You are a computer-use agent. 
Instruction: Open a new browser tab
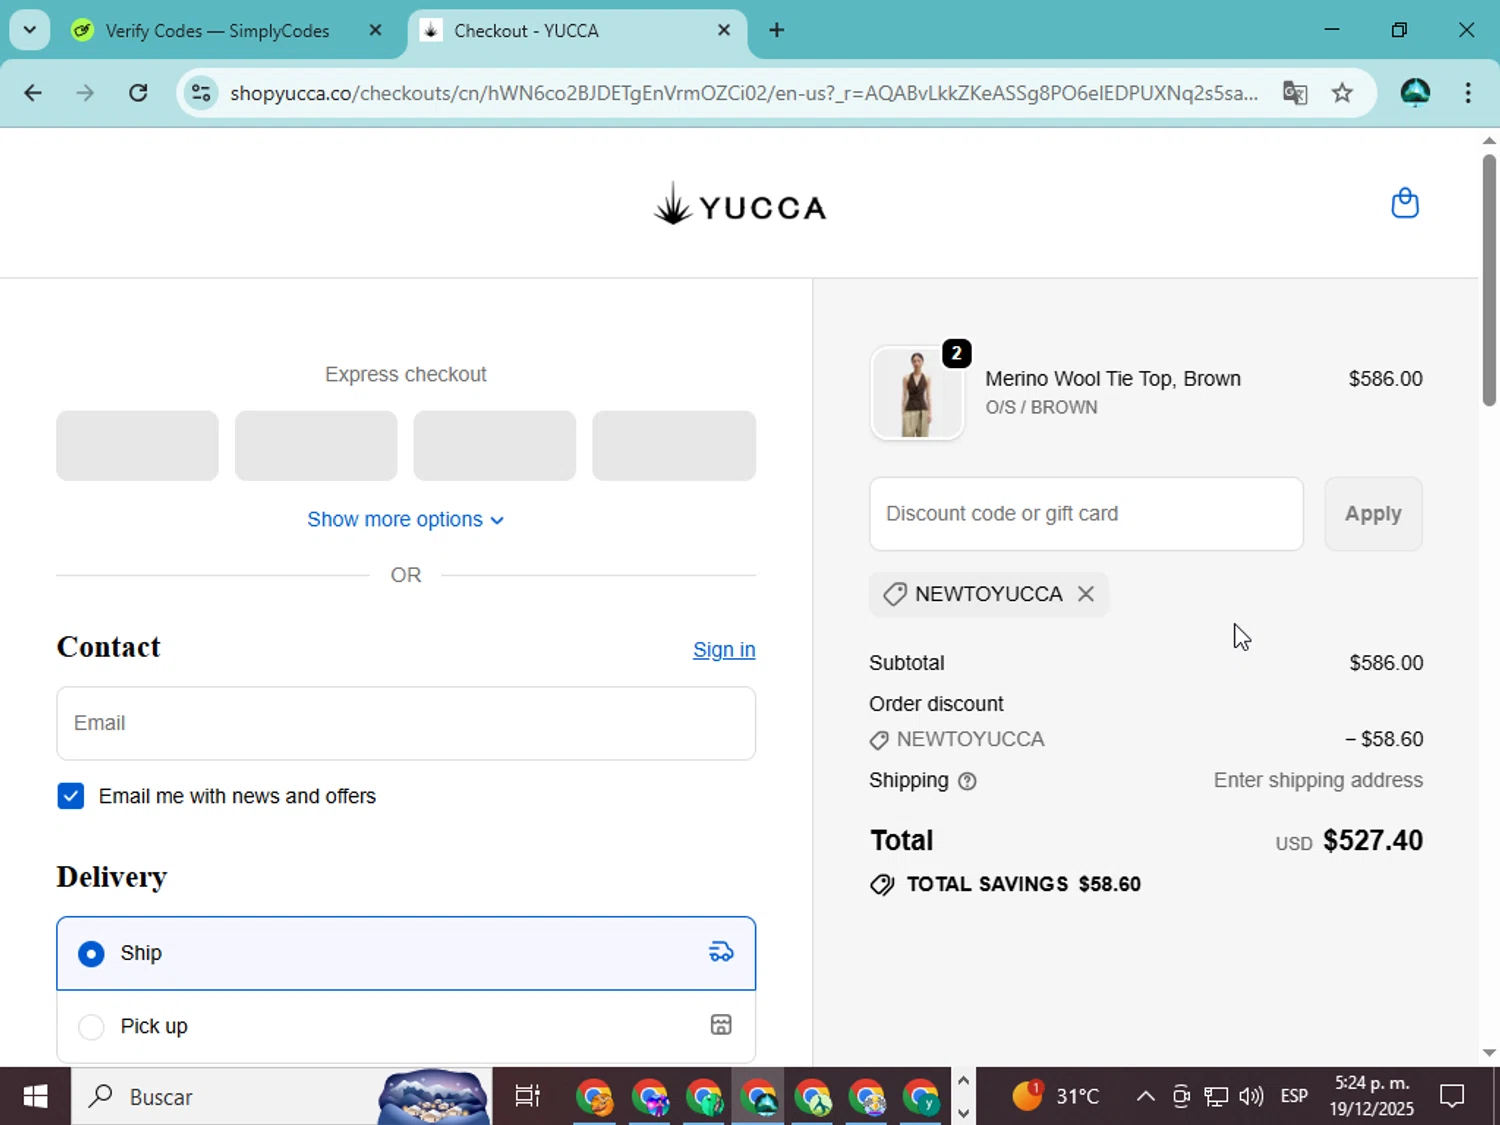[x=777, y=30]
